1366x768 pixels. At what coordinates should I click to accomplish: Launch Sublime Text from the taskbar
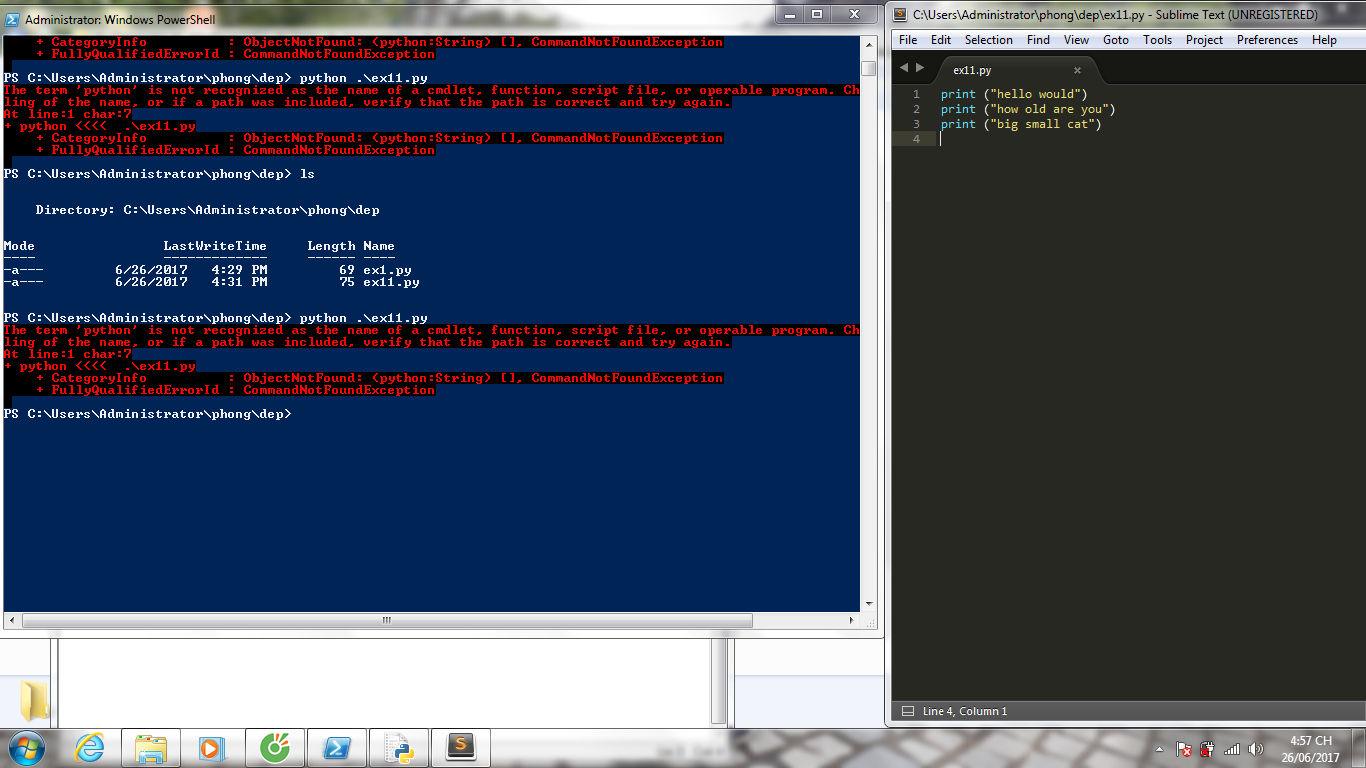[x=461, y=748]
